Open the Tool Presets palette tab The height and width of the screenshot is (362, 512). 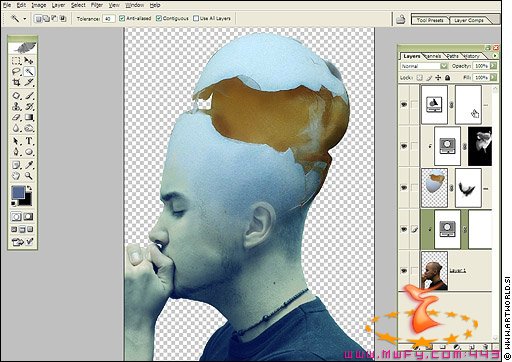point(430,20)
